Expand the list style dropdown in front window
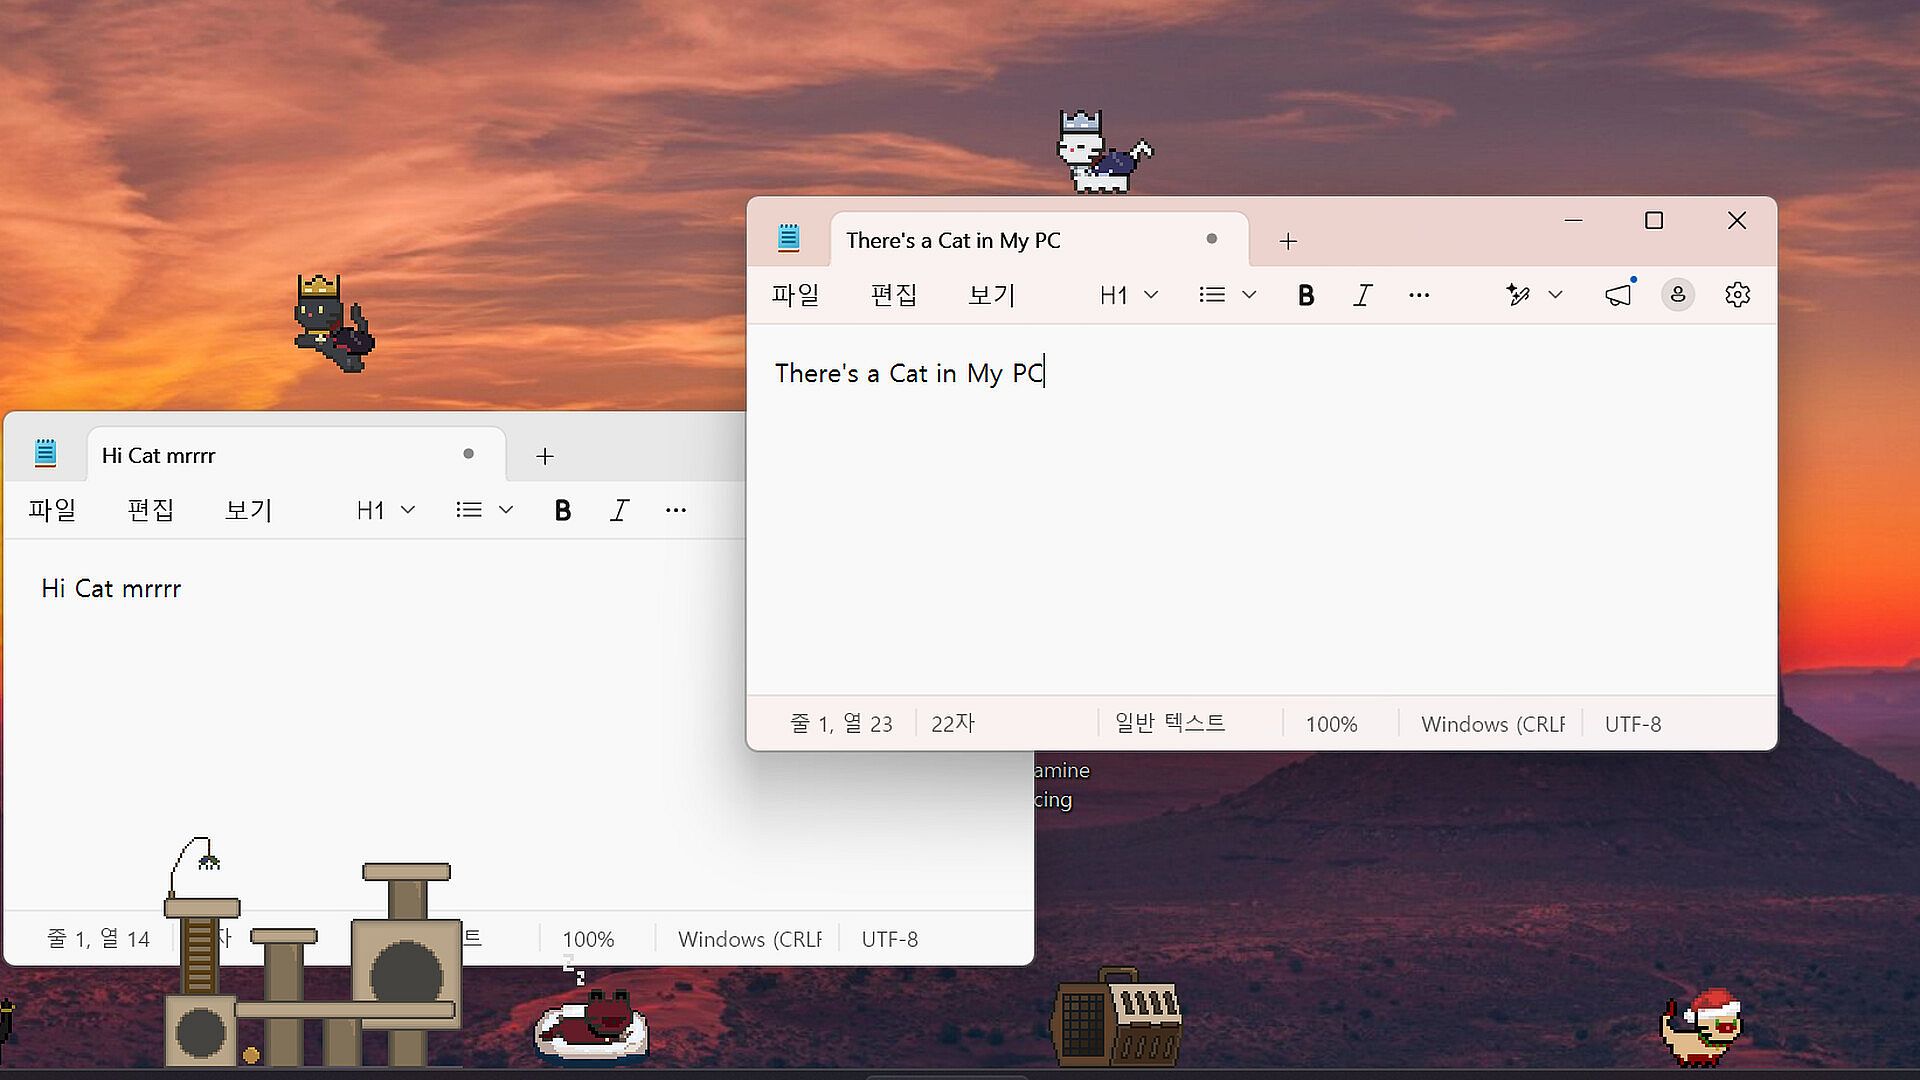Viewport: 1920px width, 1080px height. tap(1227, 295)
